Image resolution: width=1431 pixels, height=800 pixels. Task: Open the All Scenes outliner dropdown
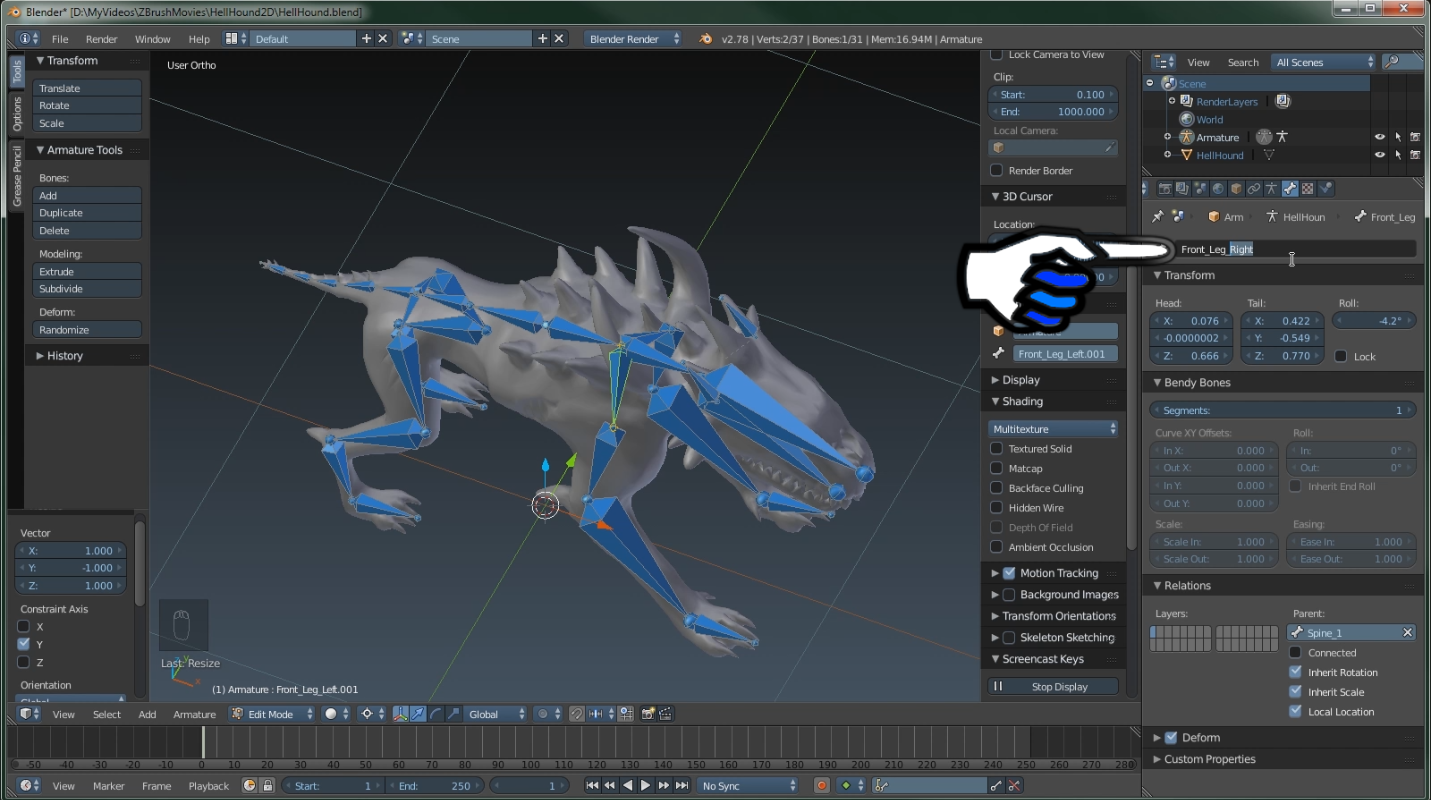point(1323,62)
